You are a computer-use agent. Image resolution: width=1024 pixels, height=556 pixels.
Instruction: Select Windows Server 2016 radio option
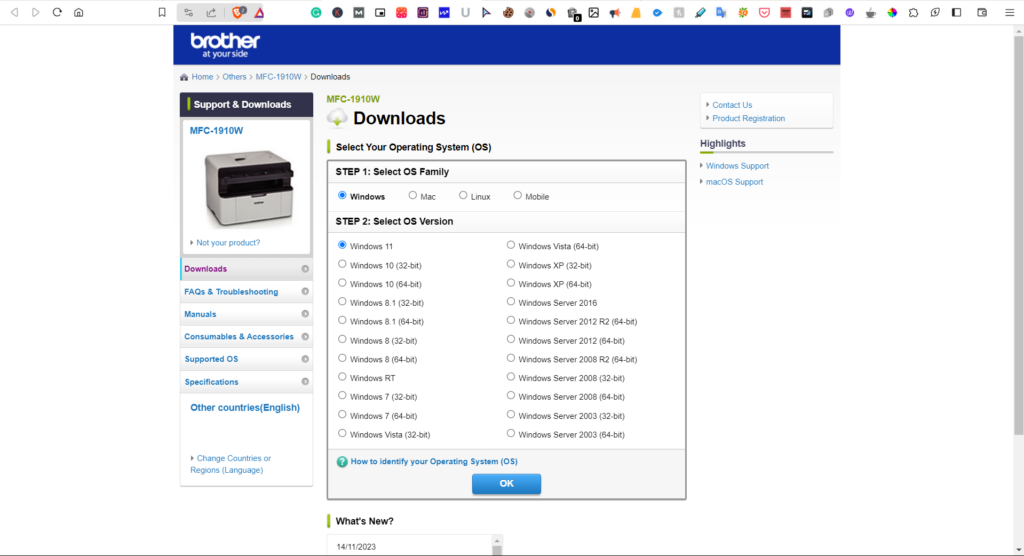(511, 302)
